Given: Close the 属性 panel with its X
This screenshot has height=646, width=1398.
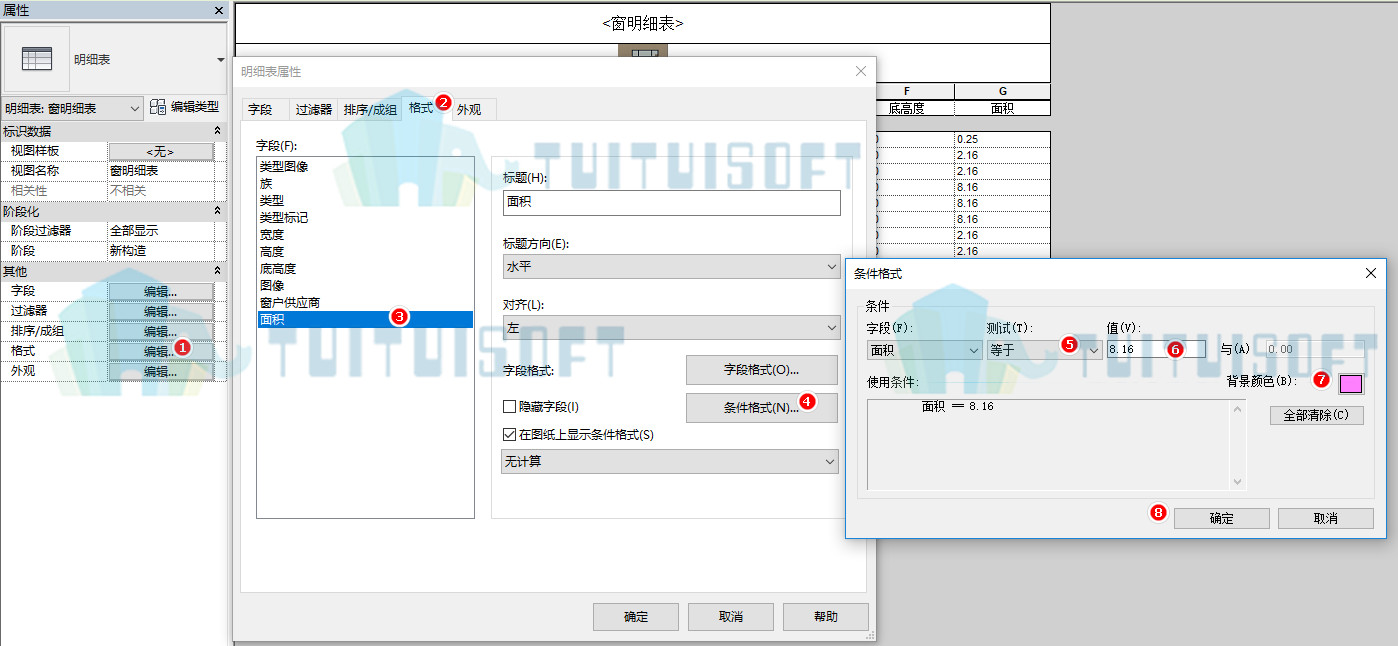Looking at the screenshot, I should click(219, 10).
